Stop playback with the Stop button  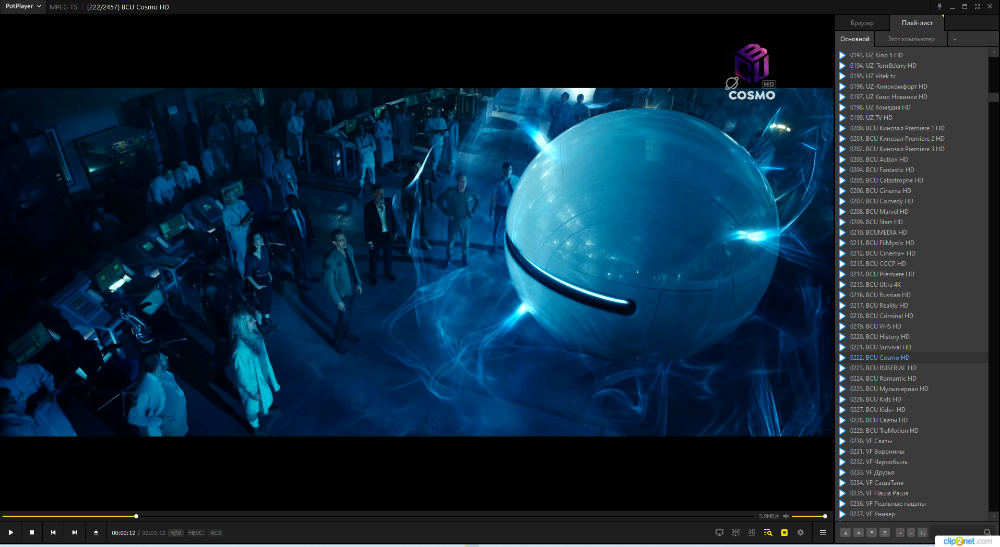tap(32, 532)
